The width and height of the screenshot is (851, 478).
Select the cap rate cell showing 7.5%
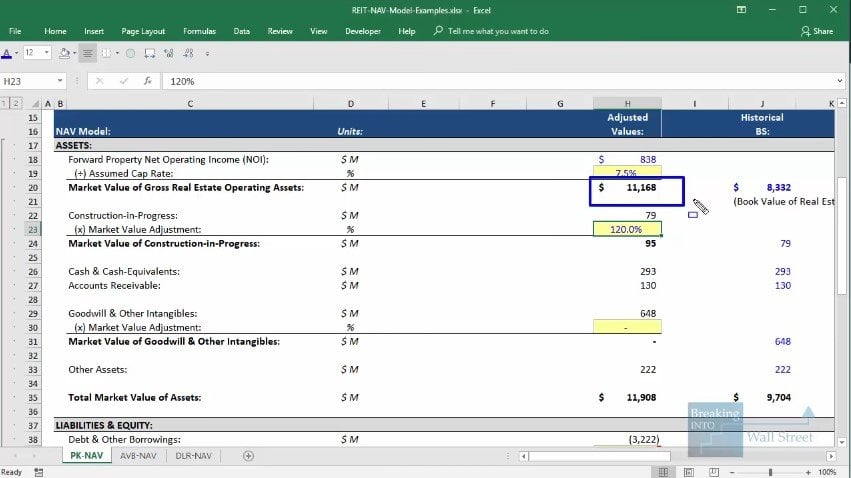(627, 172)
